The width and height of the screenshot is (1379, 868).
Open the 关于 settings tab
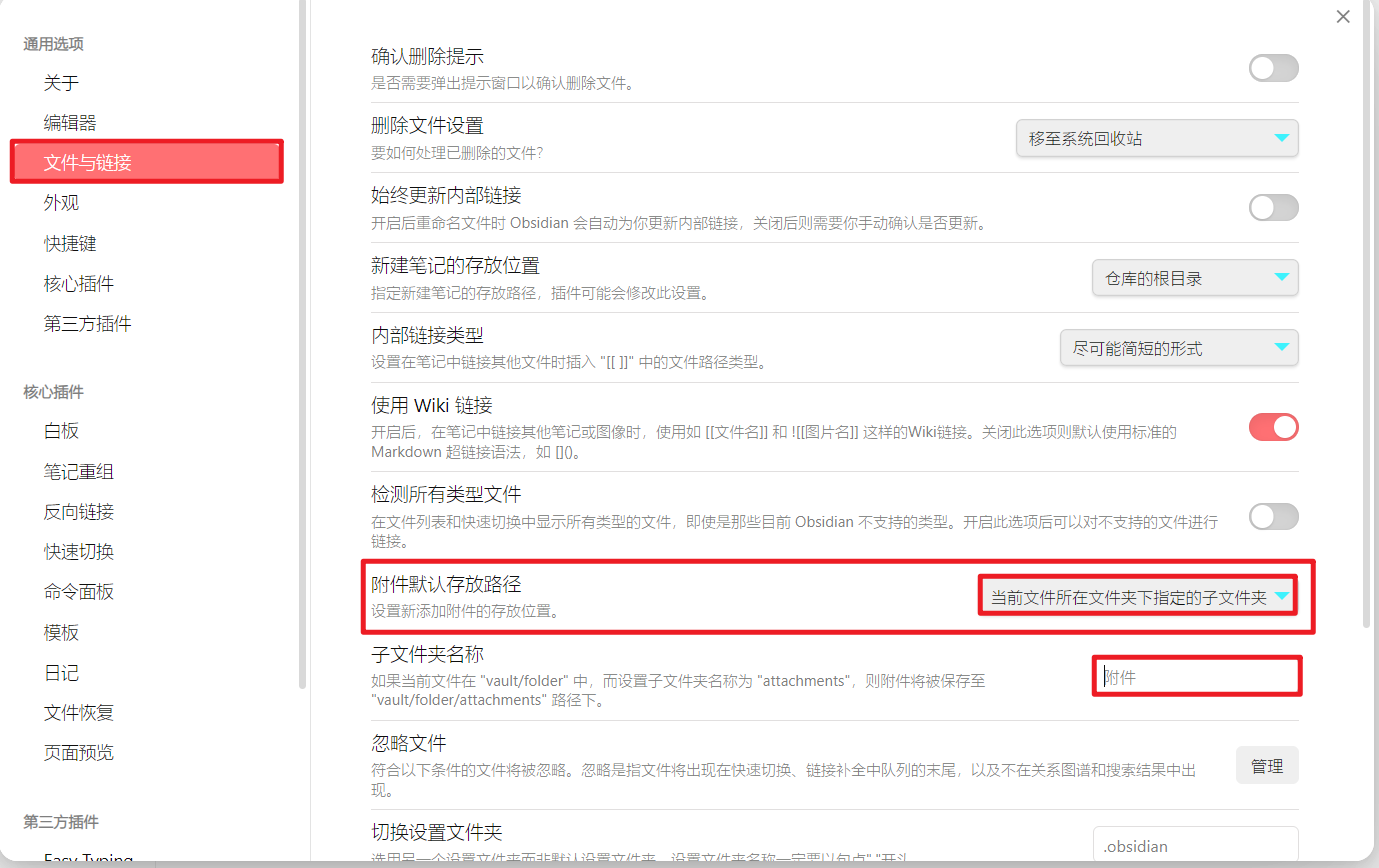coord(61,83)
